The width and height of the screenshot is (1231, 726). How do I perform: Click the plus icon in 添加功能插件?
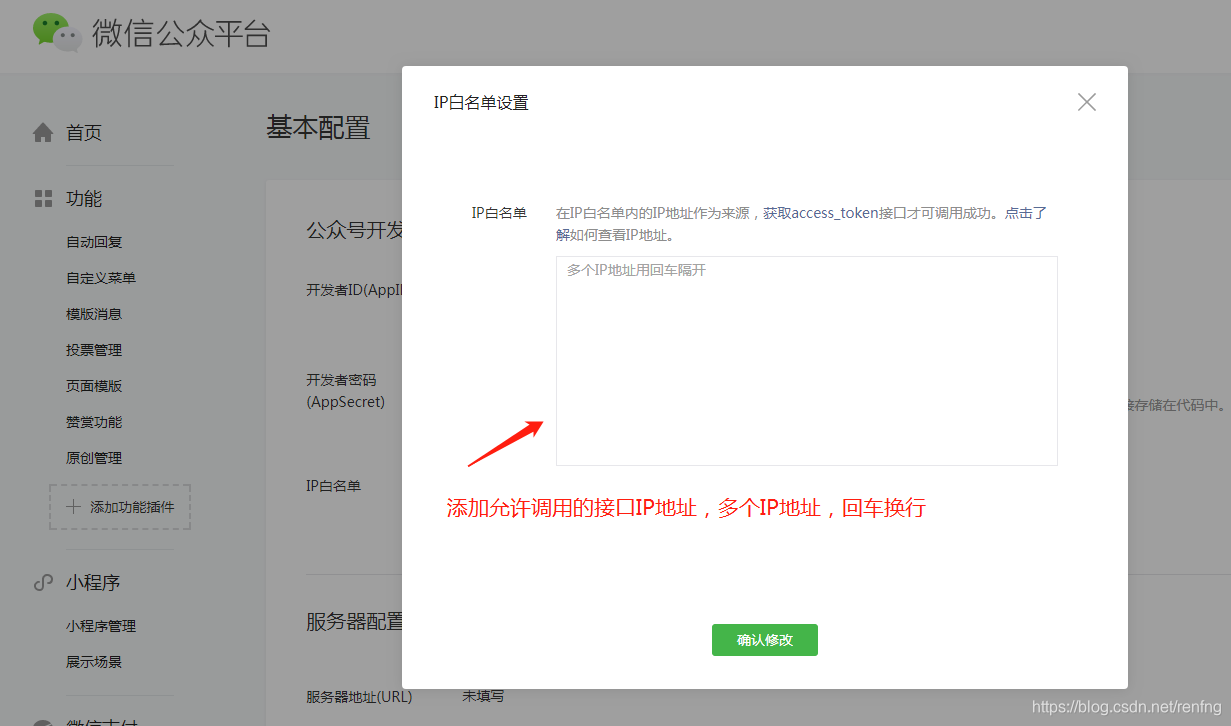point(73,507)
